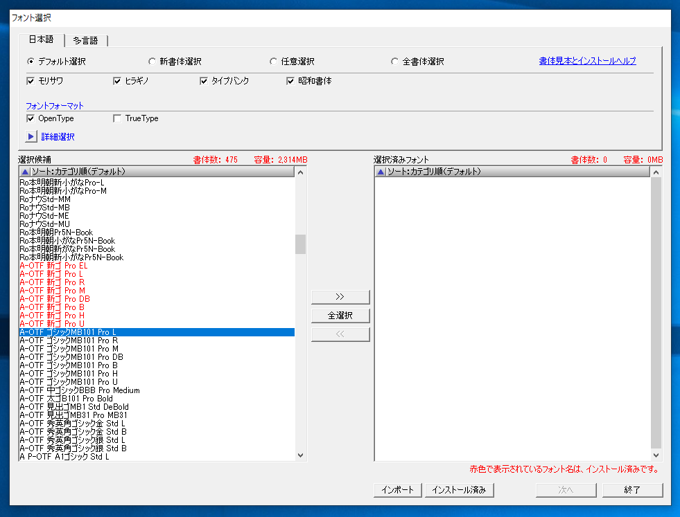680x517 pixels.
Task: Click the 全選択 button
Action: pos(340,315)
